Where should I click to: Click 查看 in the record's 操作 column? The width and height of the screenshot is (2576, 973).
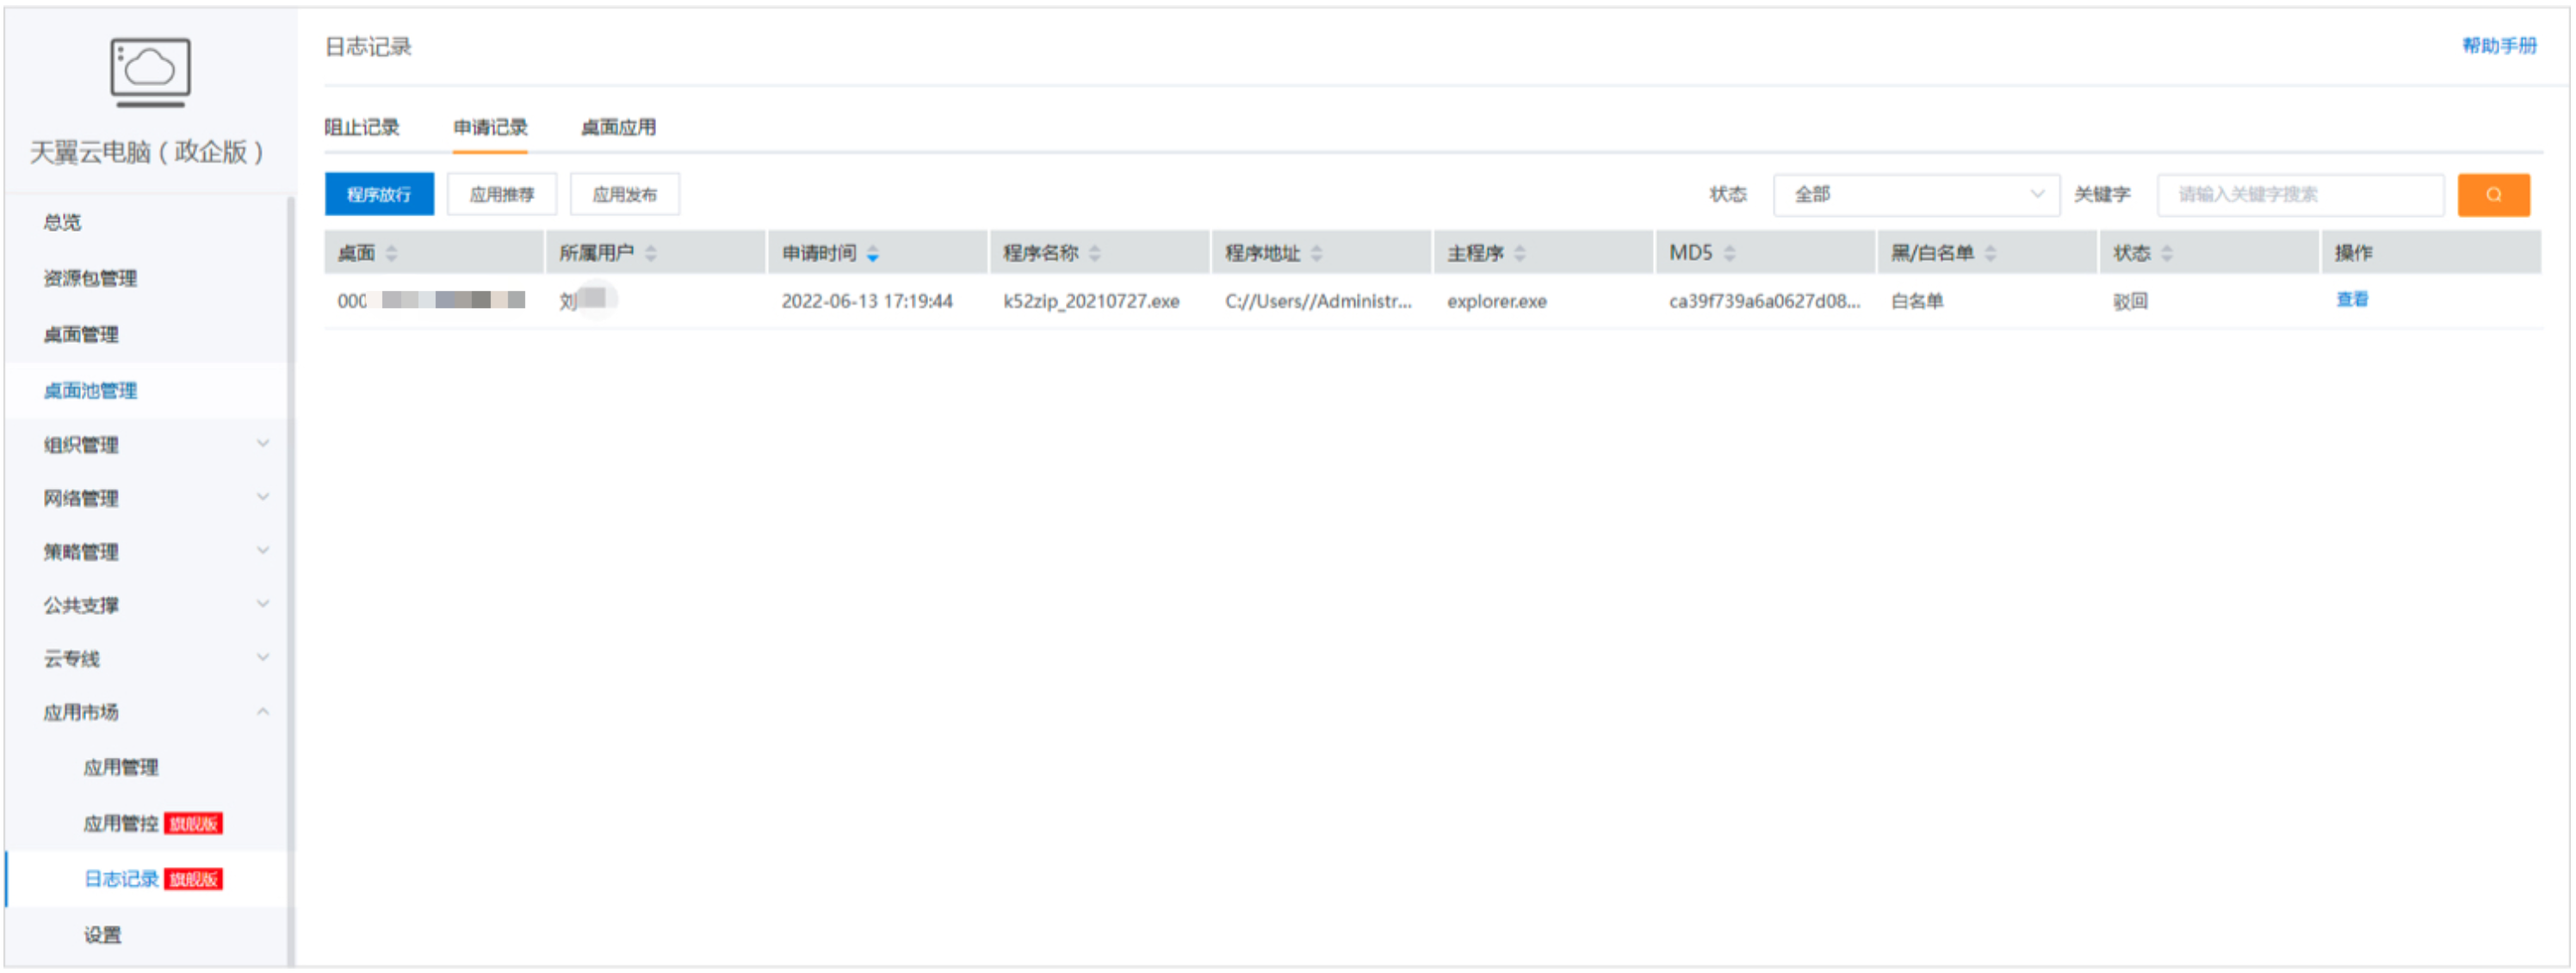pyautogui.click(x=2353, y=300)
